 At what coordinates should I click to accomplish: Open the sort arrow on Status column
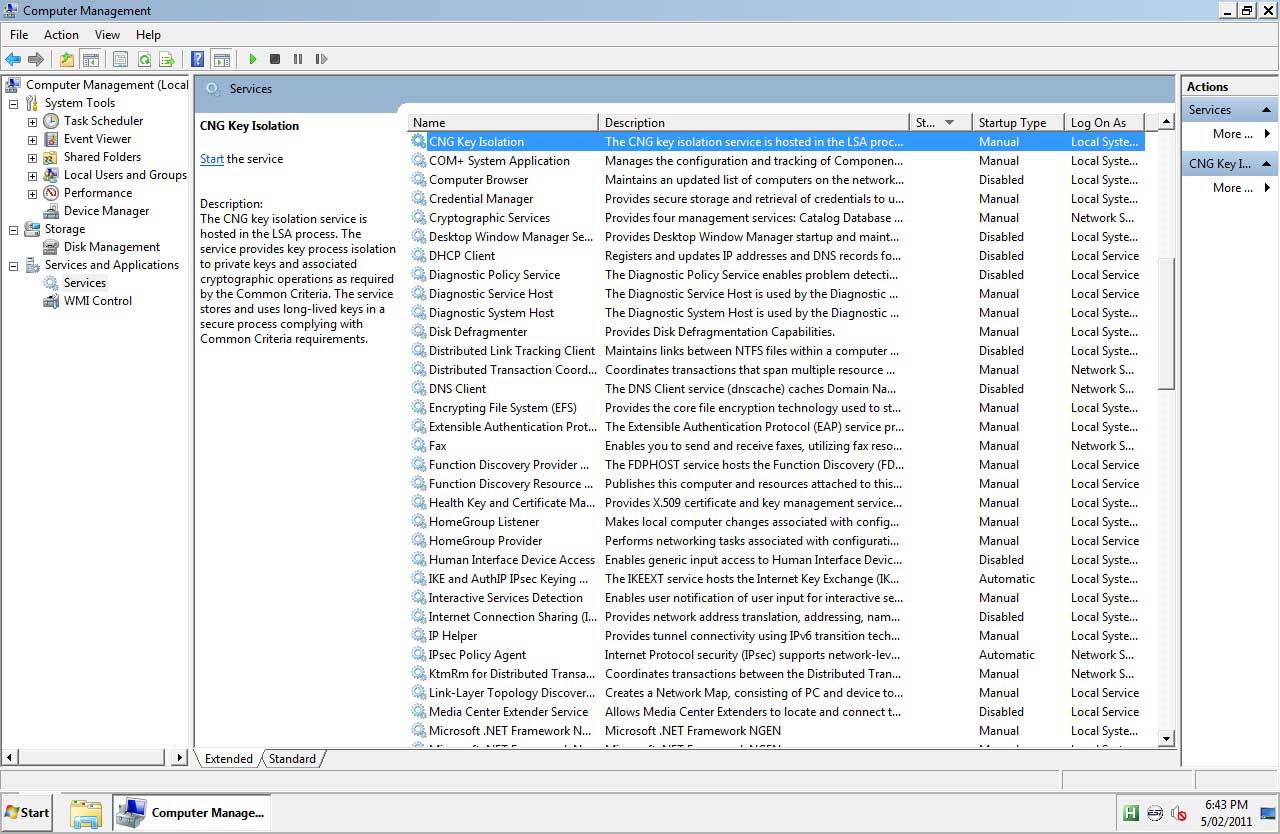click(950, 123)
